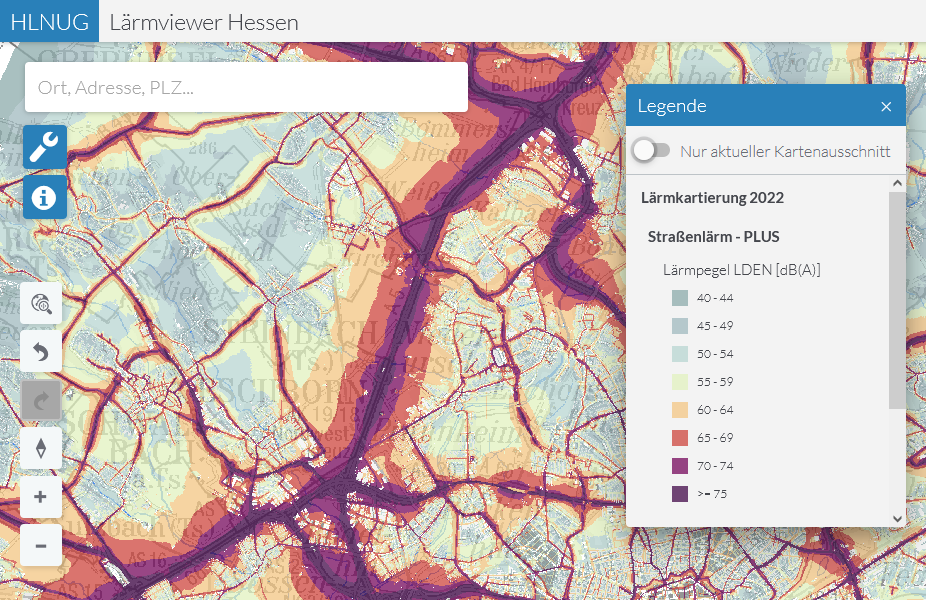The image size is (926, 600).
Task: Open the wrench tools menu
Action: (x=45, y=148)
